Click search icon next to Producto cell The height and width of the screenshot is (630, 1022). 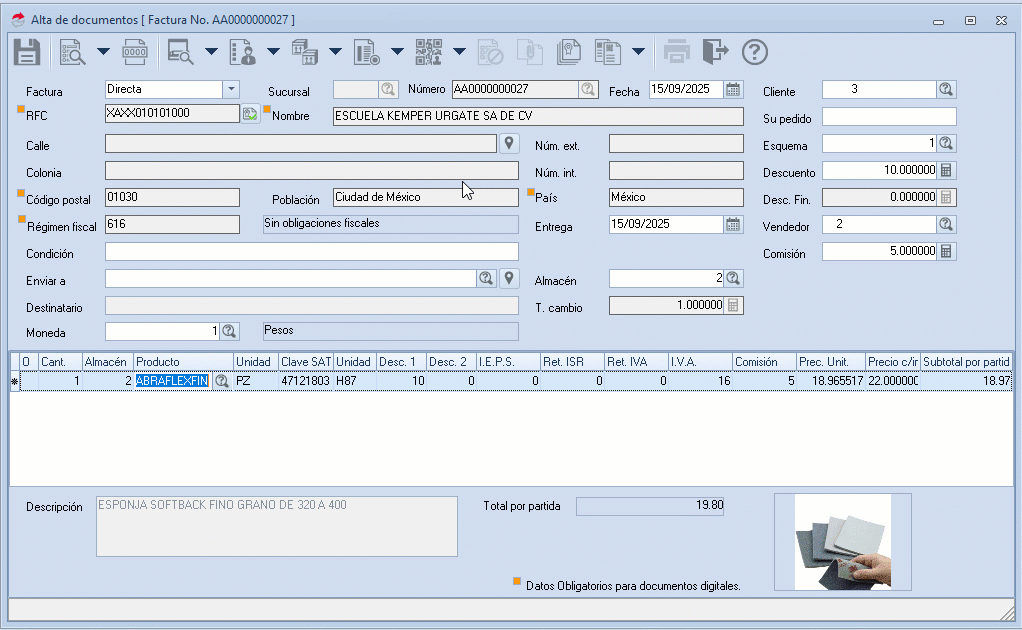coord(221,381)
